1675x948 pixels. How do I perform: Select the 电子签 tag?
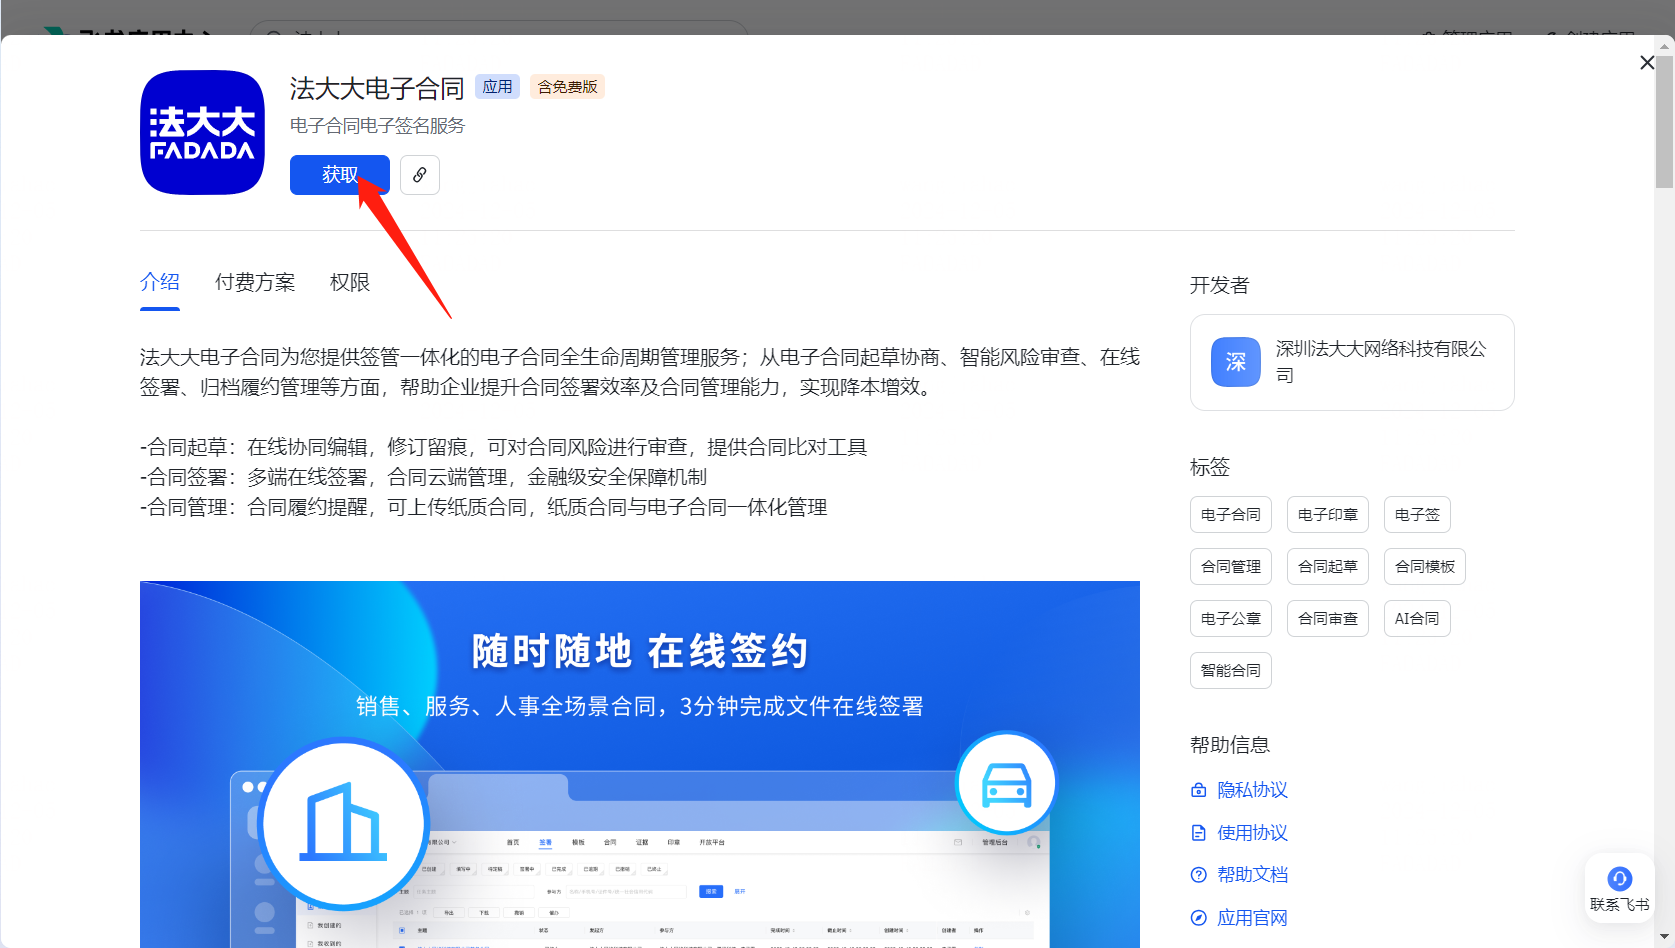click(x=1417, y=514)
